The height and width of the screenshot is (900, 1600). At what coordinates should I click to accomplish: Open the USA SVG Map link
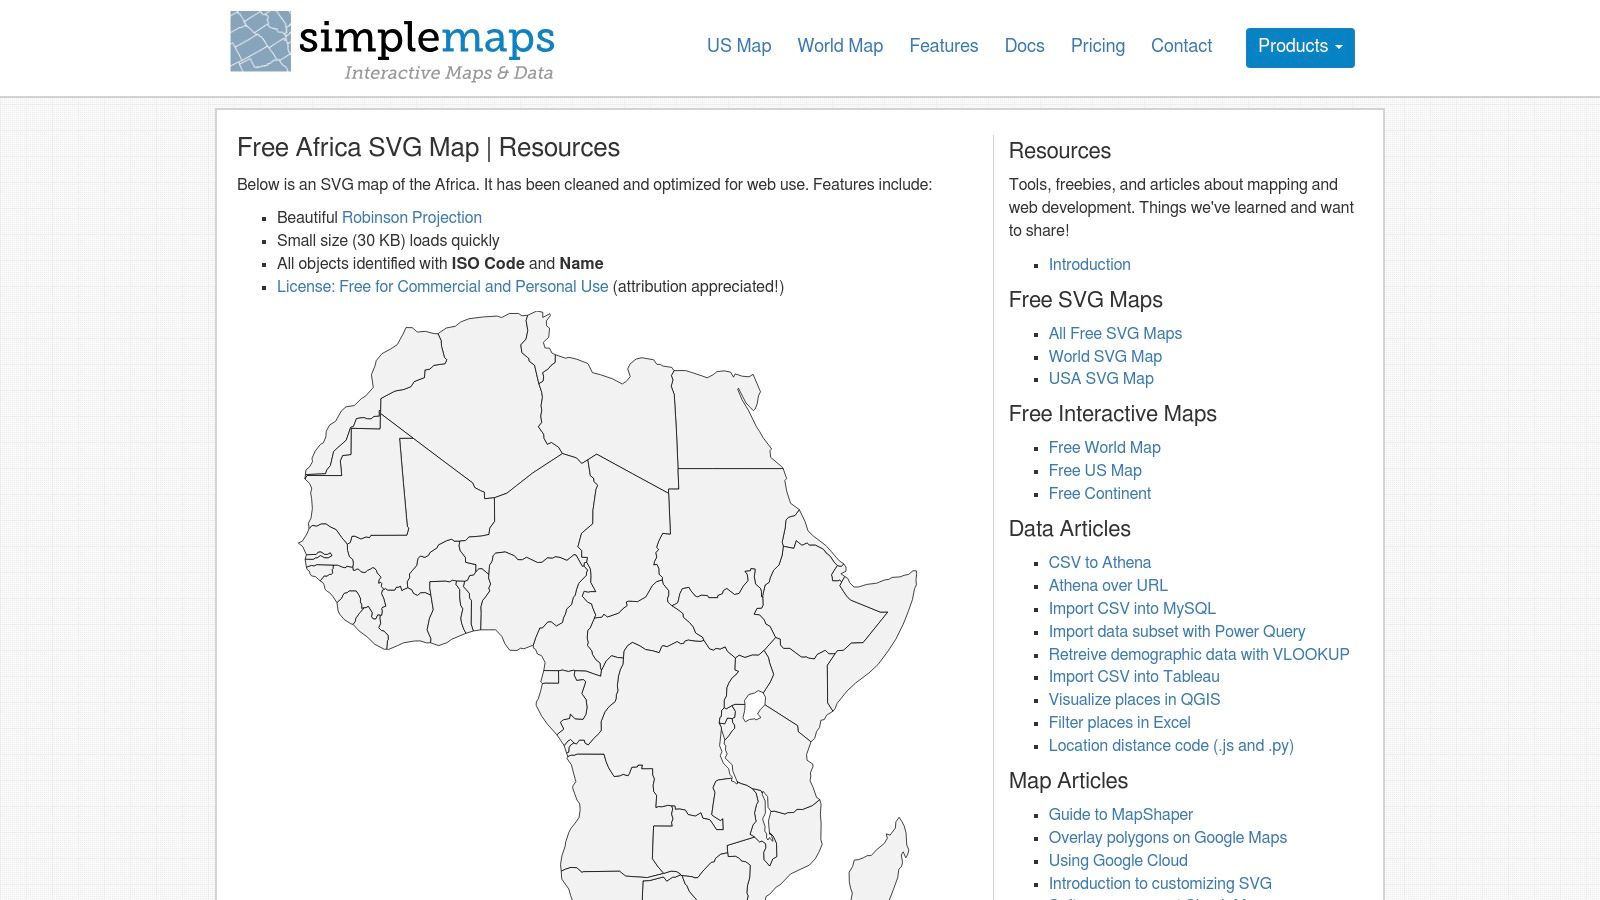point(1101,379)
